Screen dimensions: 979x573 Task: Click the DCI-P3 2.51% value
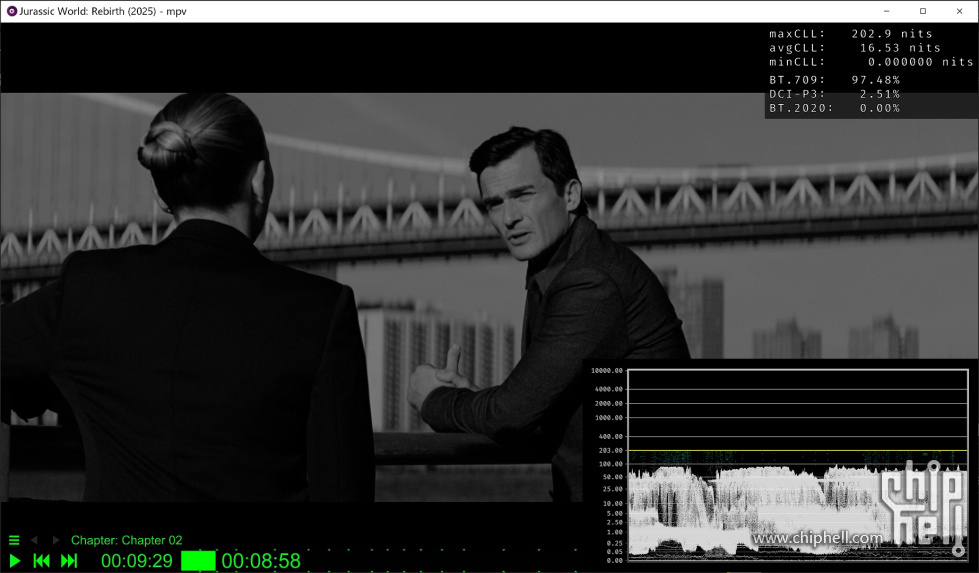[x=880, y=94]
